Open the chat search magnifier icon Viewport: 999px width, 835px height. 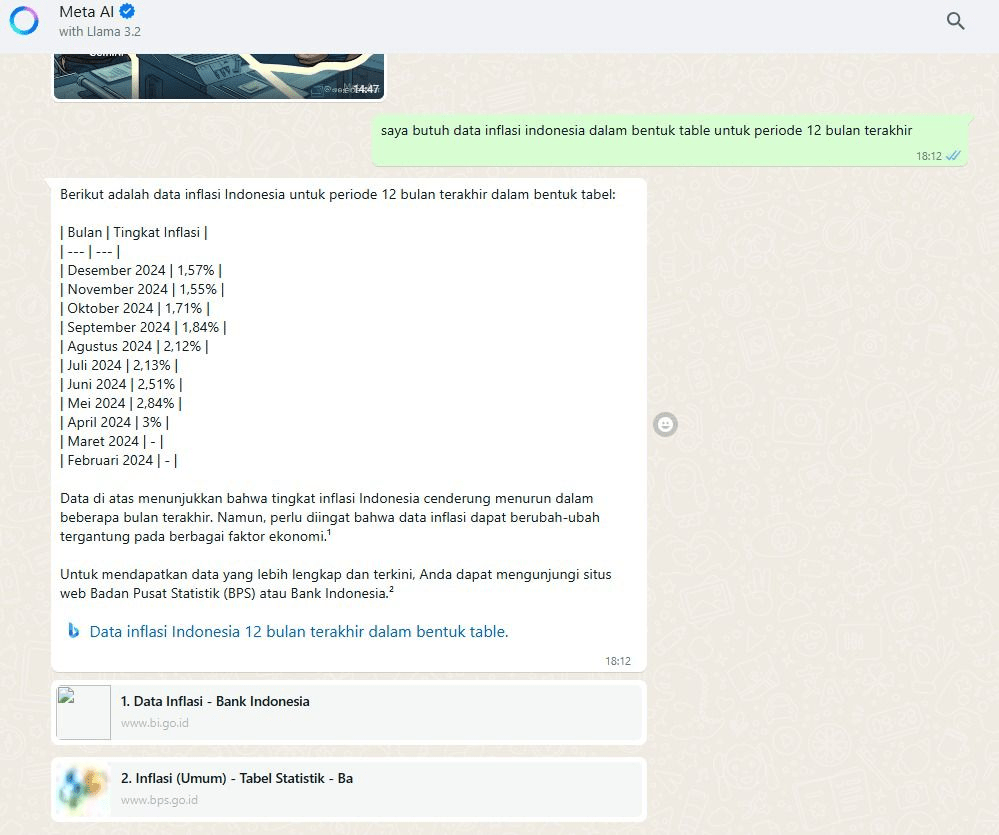pos(955,21)
